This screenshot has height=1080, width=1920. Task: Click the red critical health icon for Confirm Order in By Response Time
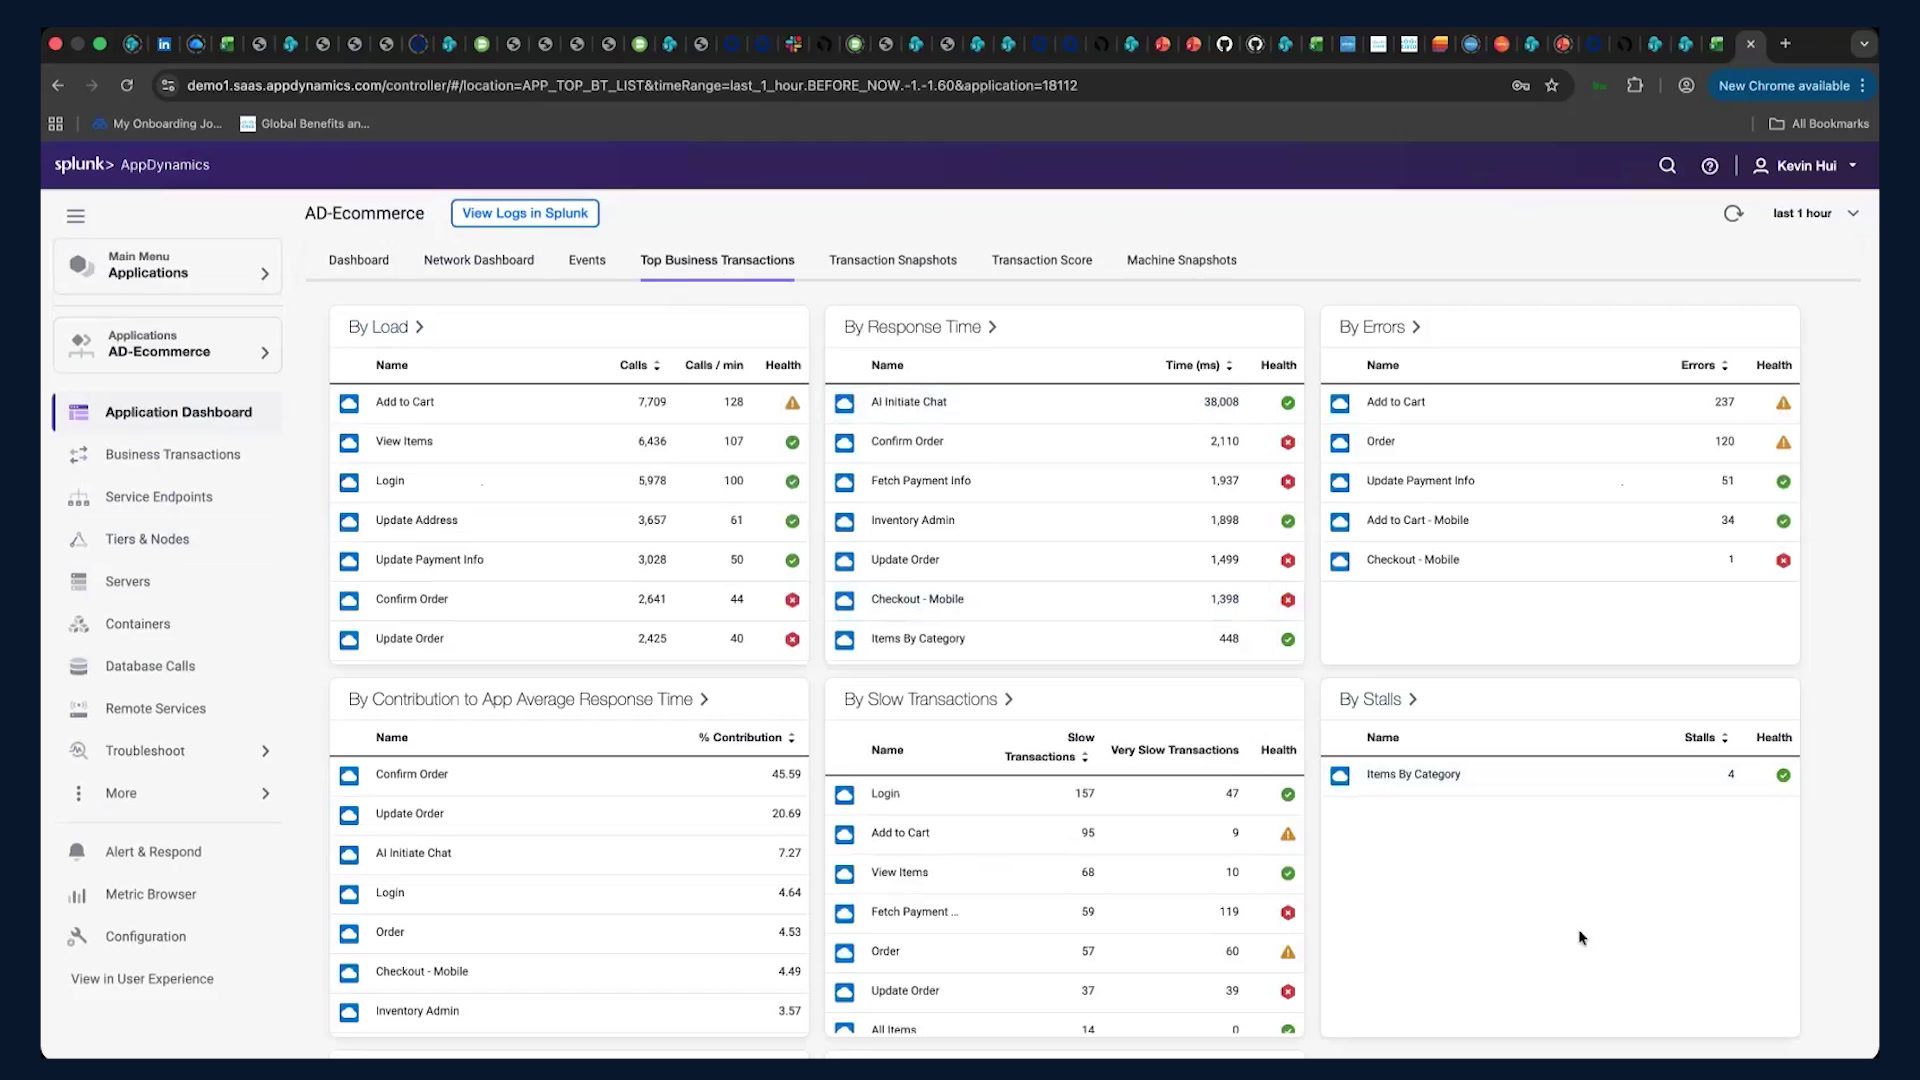pyautogui.click(x=1288, y=442)
